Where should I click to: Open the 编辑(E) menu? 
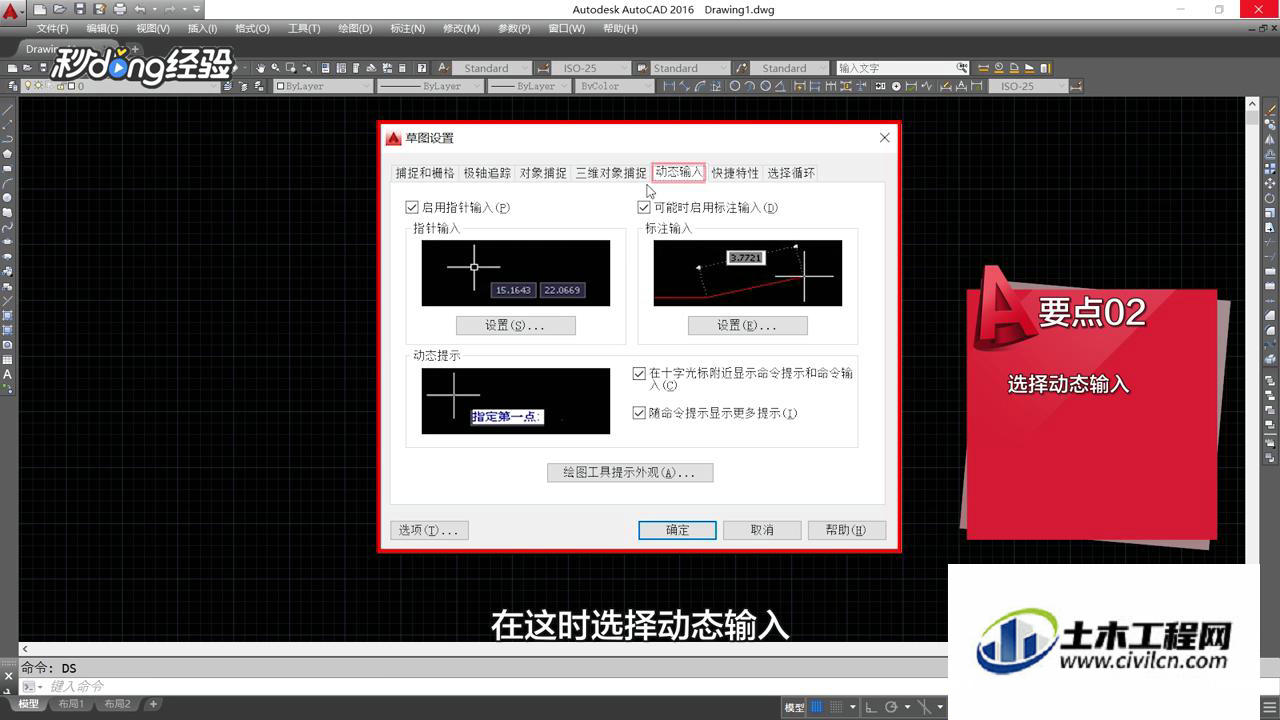102,28
